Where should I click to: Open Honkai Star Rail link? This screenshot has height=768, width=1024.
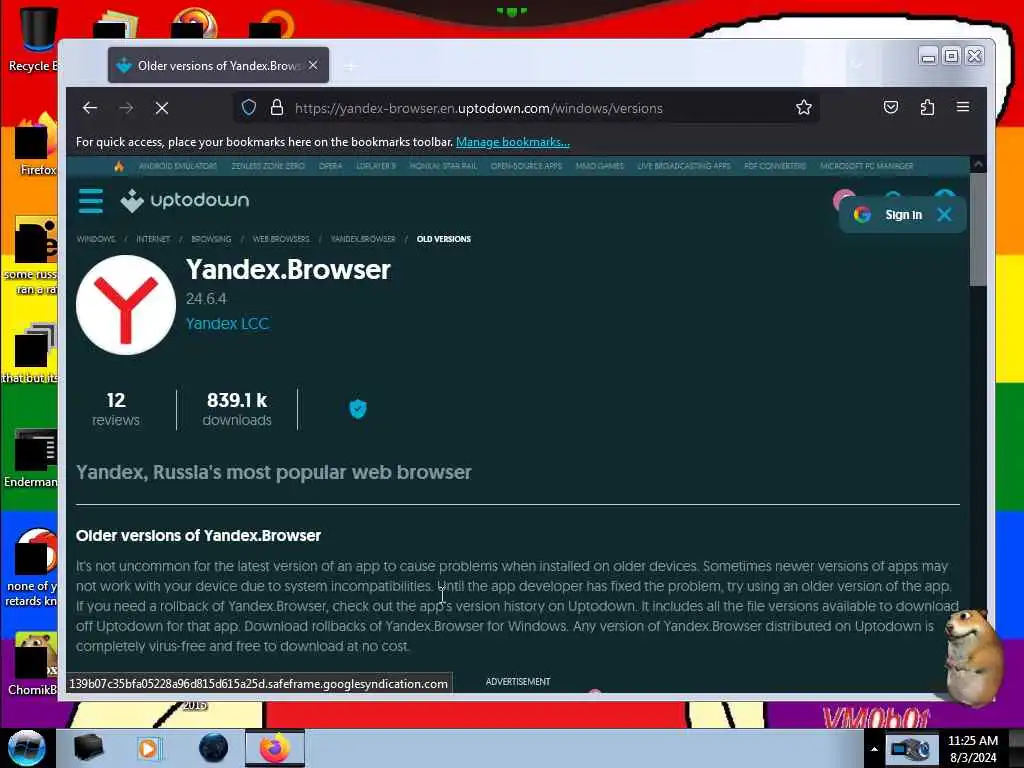[x=443, y=166]
